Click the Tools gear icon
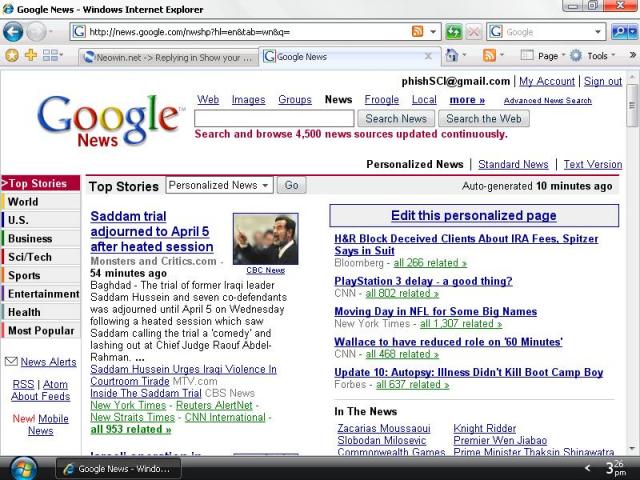Image resolution: width=640 pixels, height=480 pixels. pos(576,56)
